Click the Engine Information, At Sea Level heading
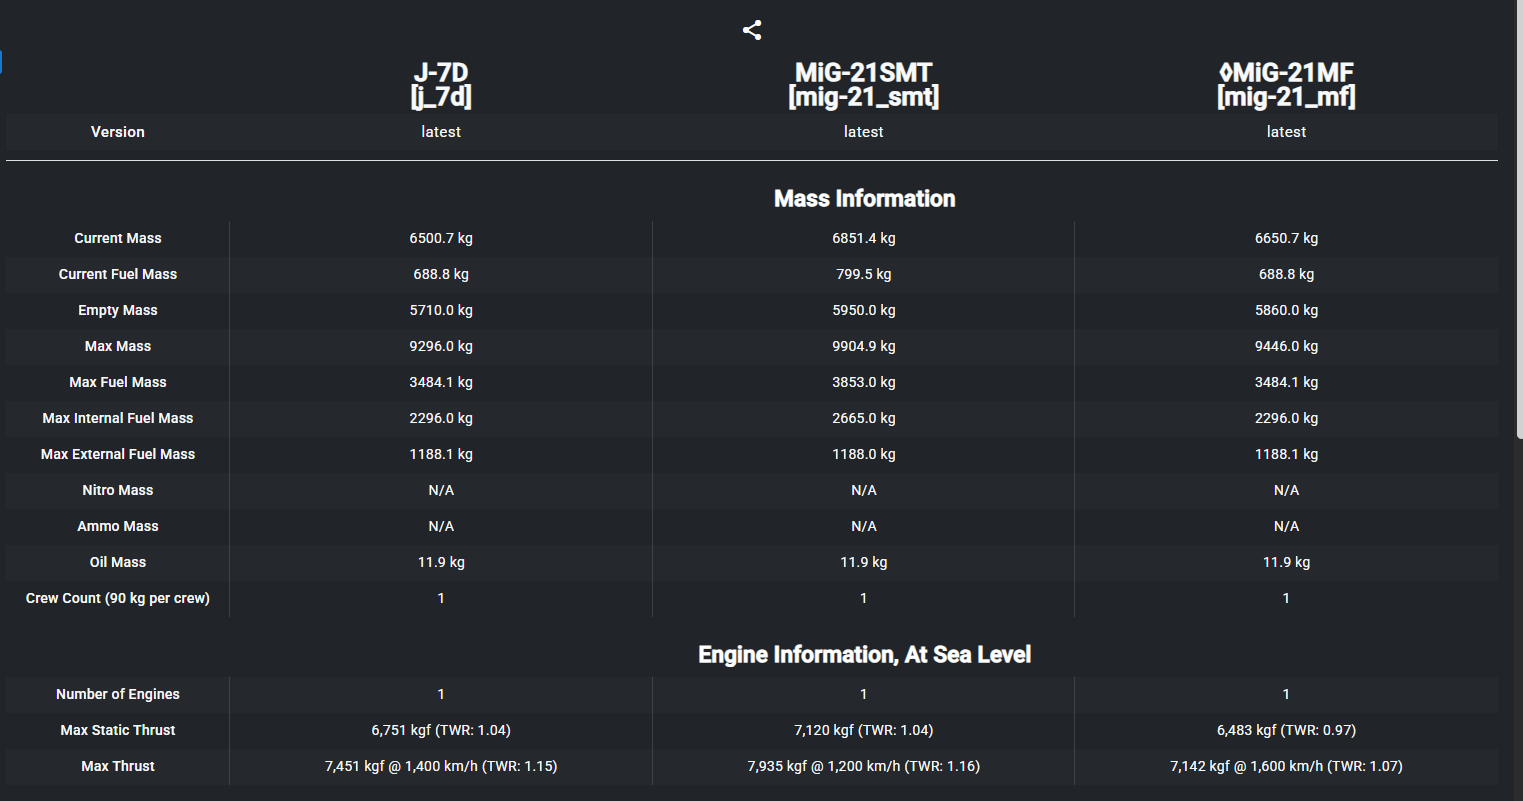 coord(864,654)
